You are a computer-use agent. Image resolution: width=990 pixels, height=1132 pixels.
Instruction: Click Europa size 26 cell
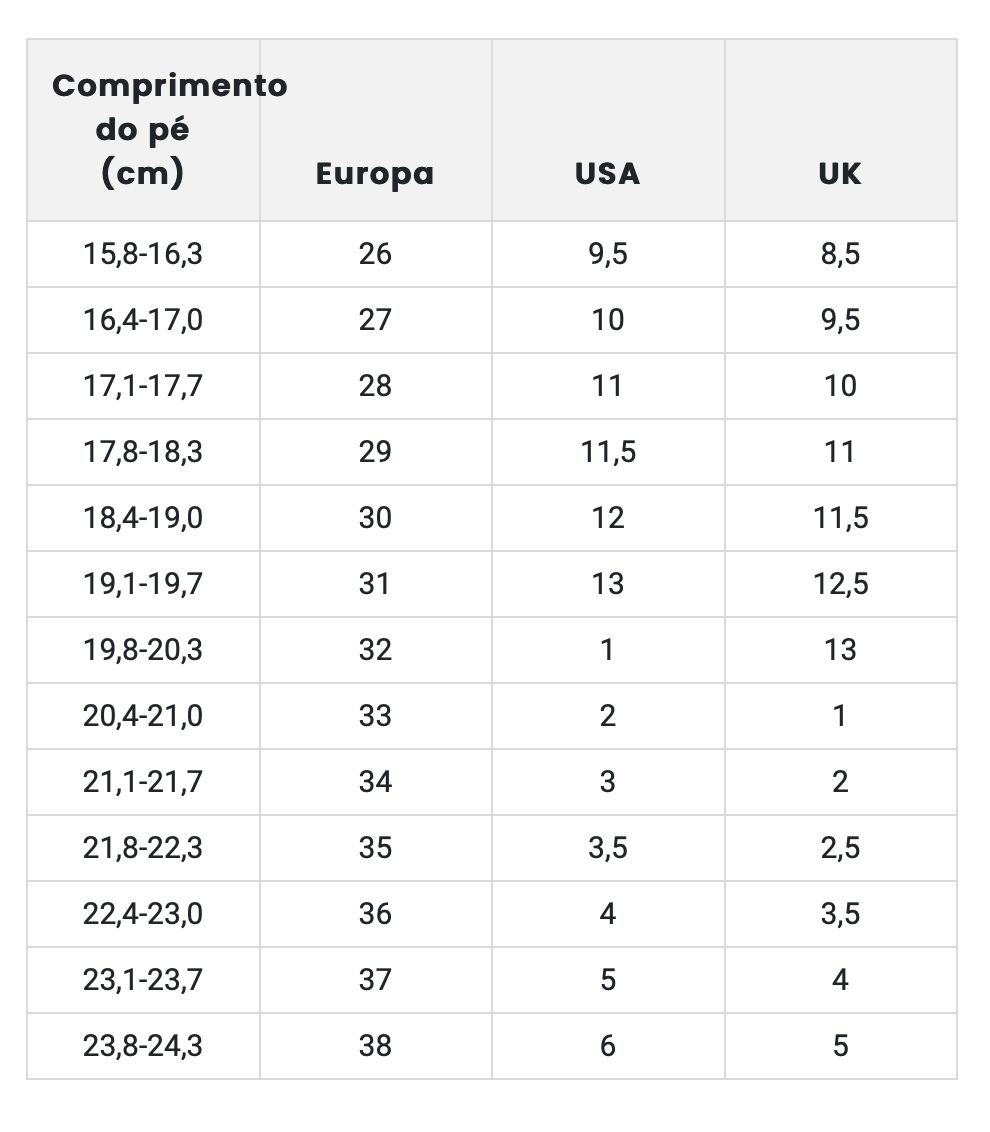(375, 254)
